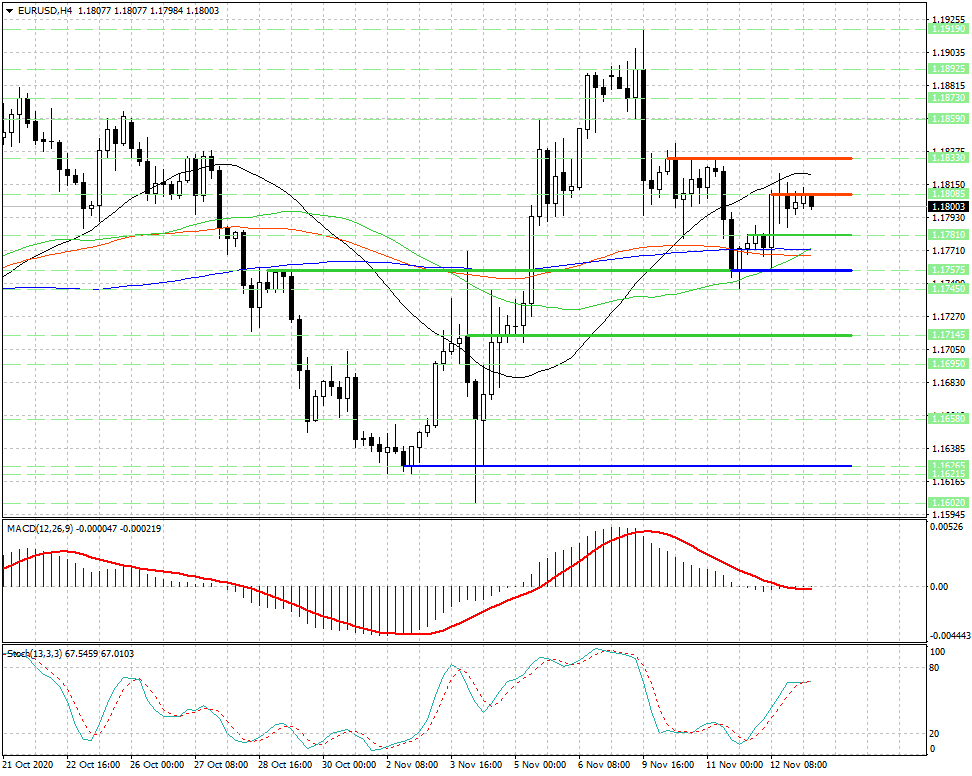972x776 pixels.
Task: Click the triangle arrow beside EURUSD,H4
Action: click(9, 11)
